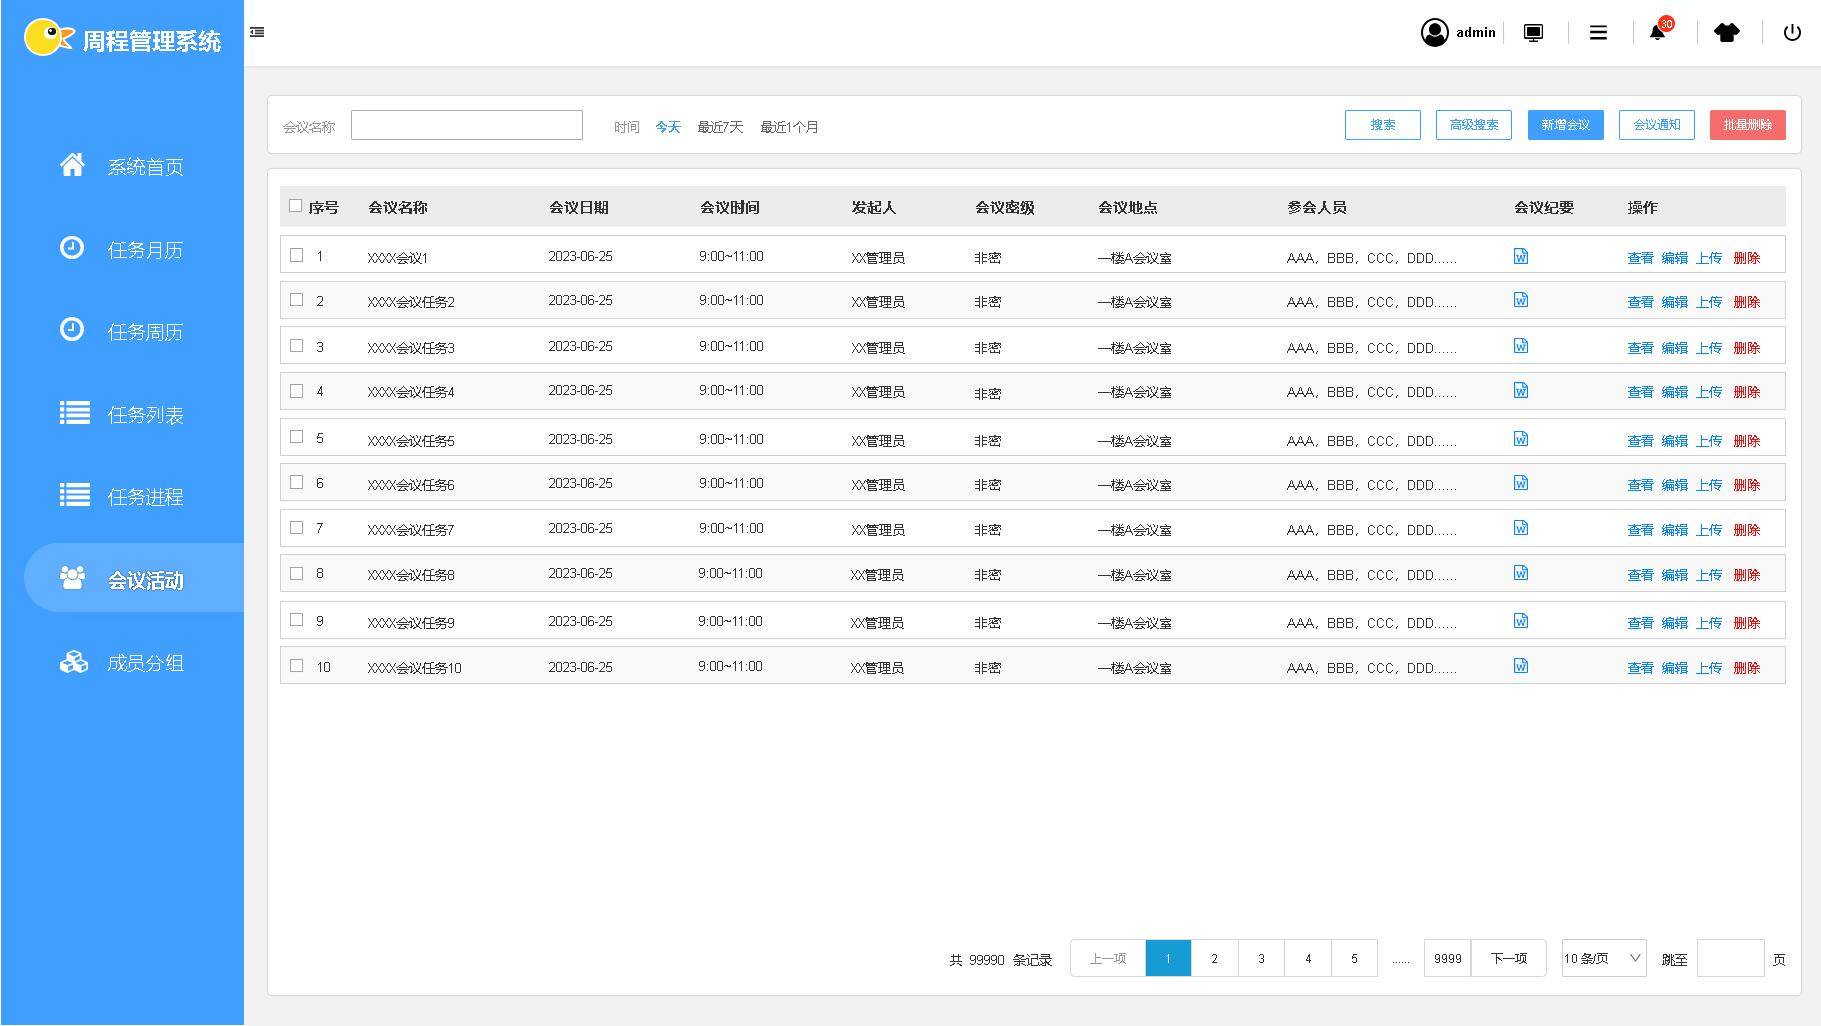Select the checkbox for row 10
Viewport: 1821px width, 1026px height.
tap(296, 666)
